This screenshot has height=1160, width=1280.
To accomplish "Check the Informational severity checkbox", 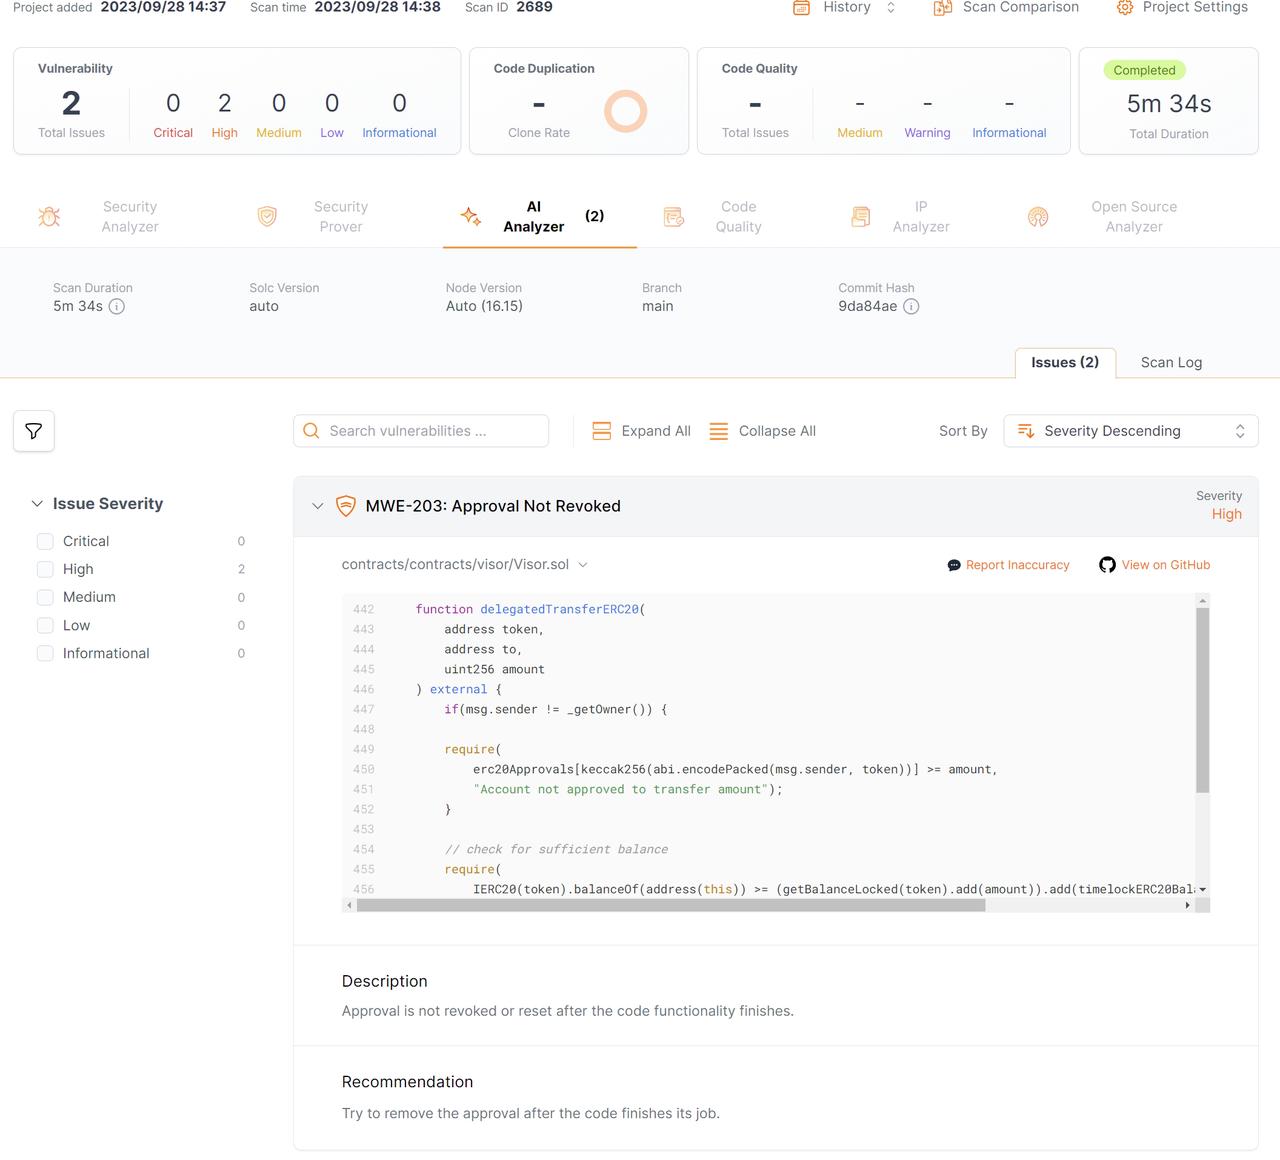I will click(x=45, y=653).
